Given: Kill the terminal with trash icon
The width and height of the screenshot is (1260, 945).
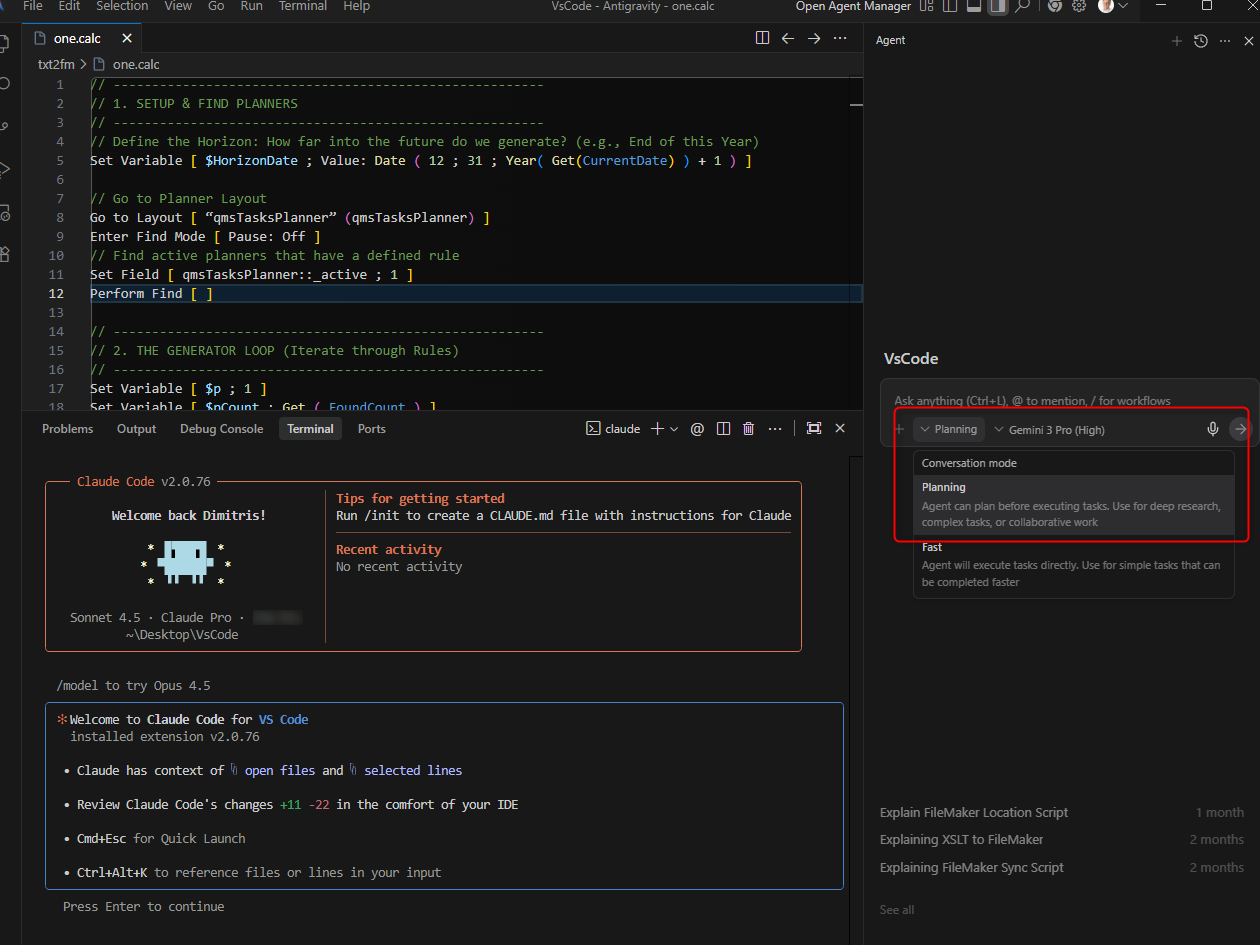Looking at the screenshot, I should (x=748, y=429).
